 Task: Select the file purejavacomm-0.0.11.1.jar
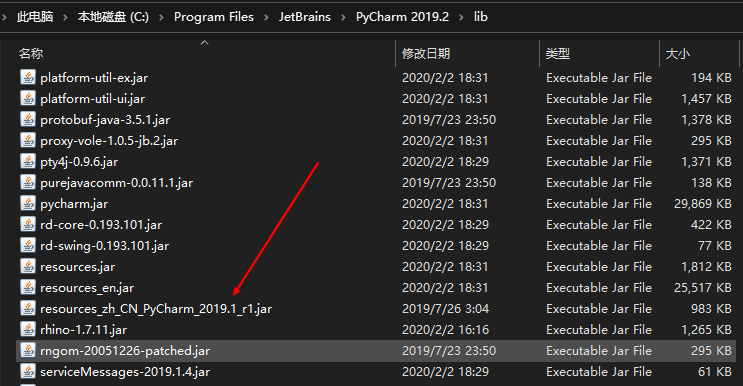coord(117,182)
